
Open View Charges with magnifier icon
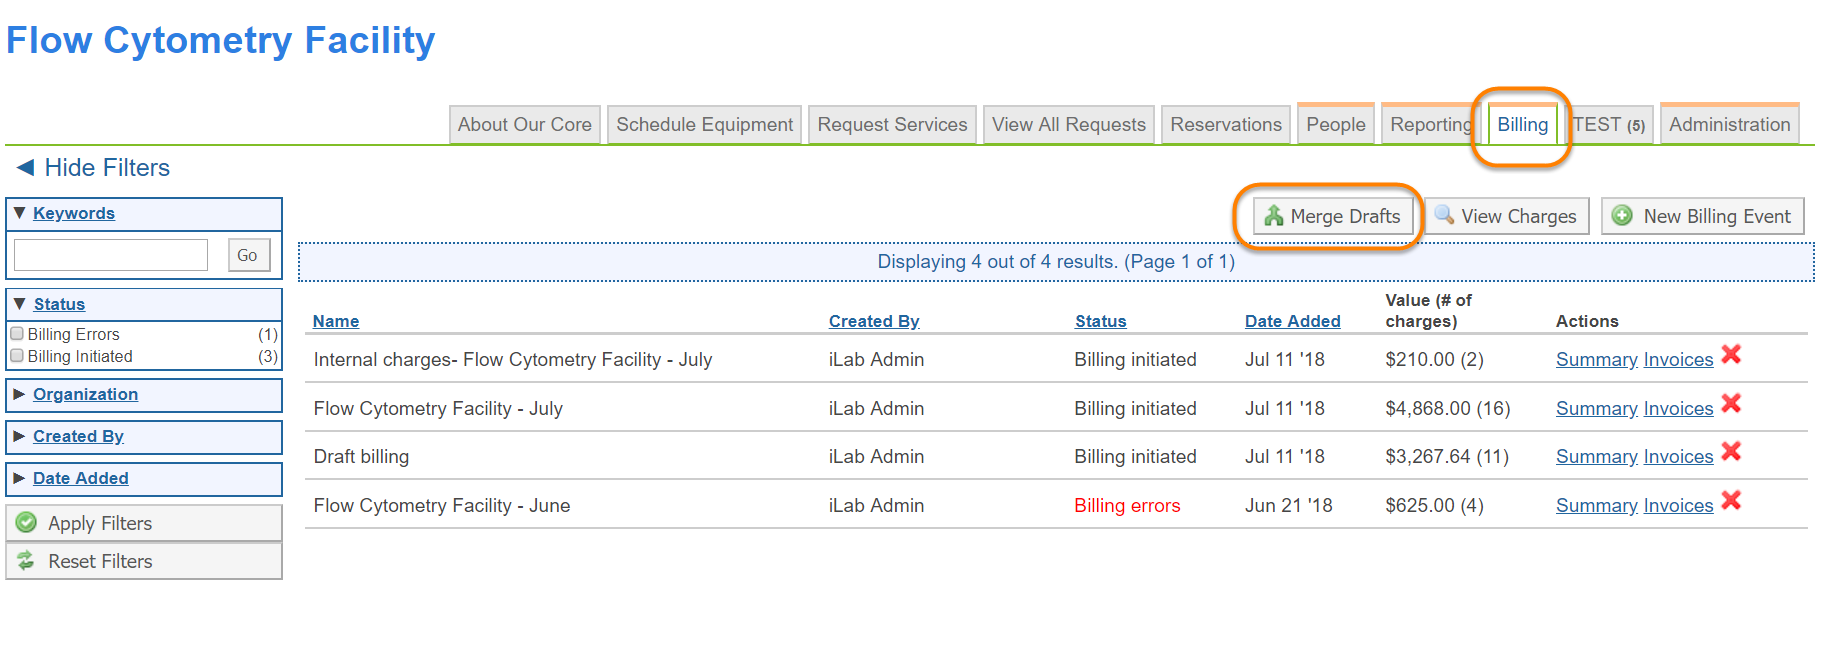pos(1506,216)
